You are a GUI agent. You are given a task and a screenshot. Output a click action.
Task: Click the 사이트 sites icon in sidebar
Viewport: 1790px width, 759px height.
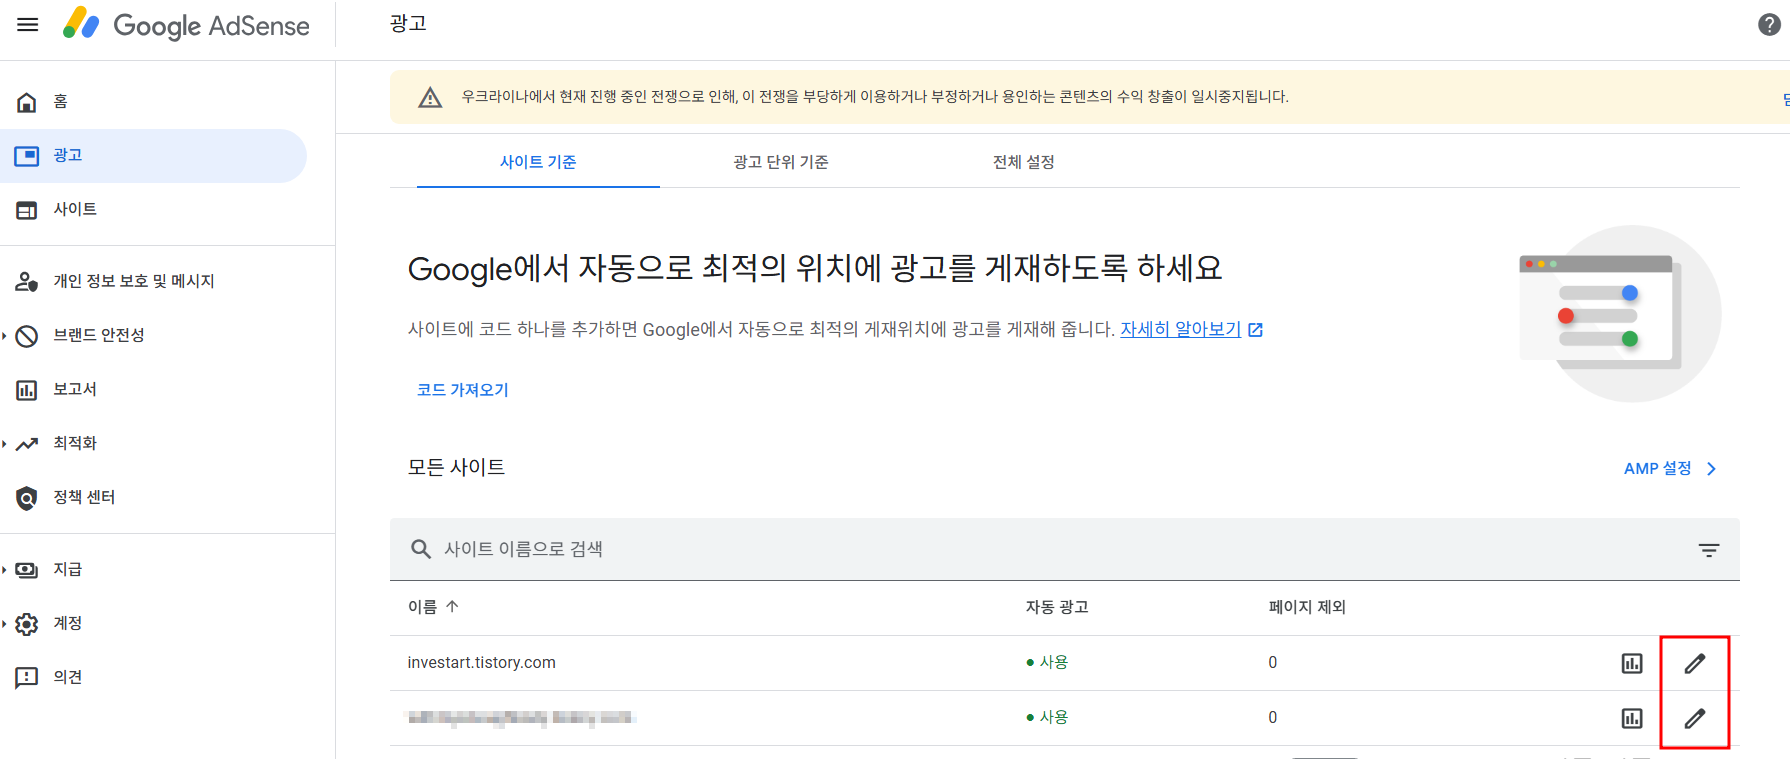[27, 210]
